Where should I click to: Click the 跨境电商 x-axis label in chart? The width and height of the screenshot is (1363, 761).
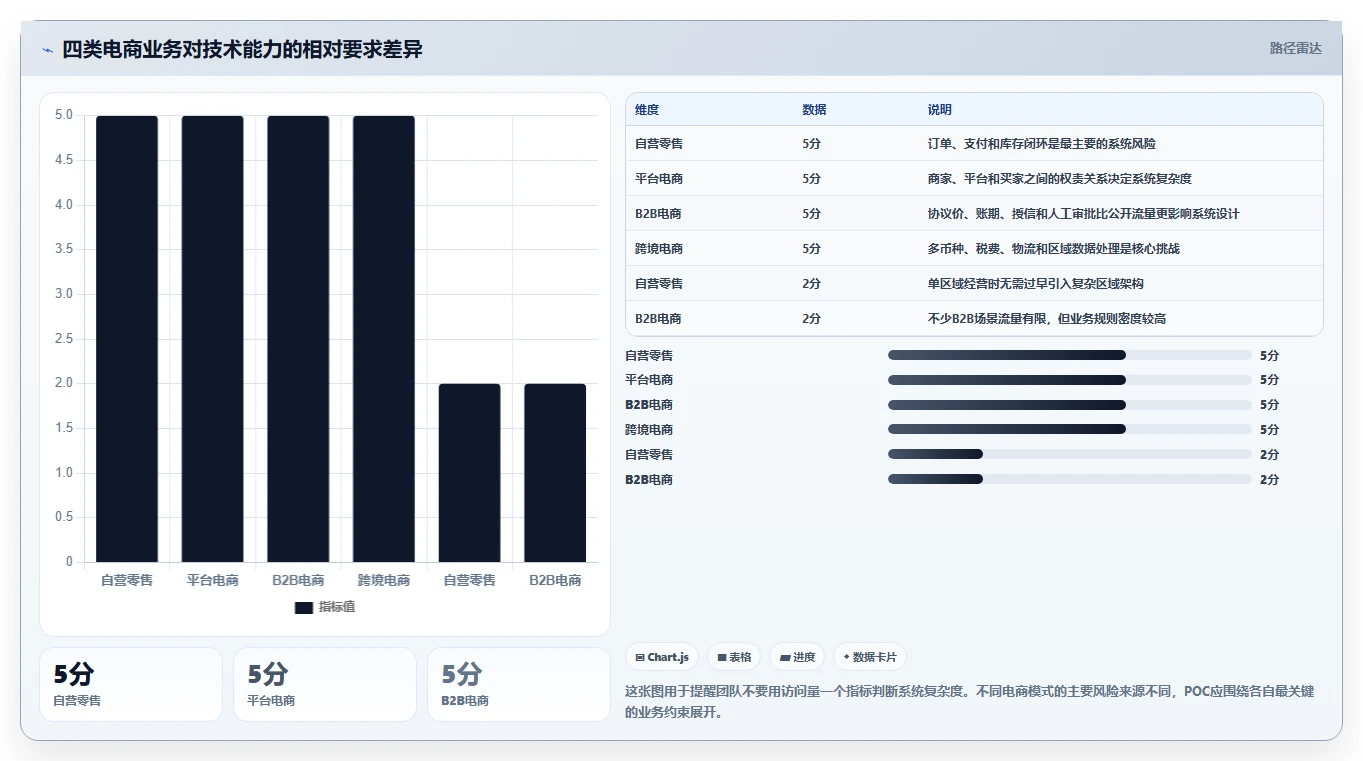coord(384,580)
